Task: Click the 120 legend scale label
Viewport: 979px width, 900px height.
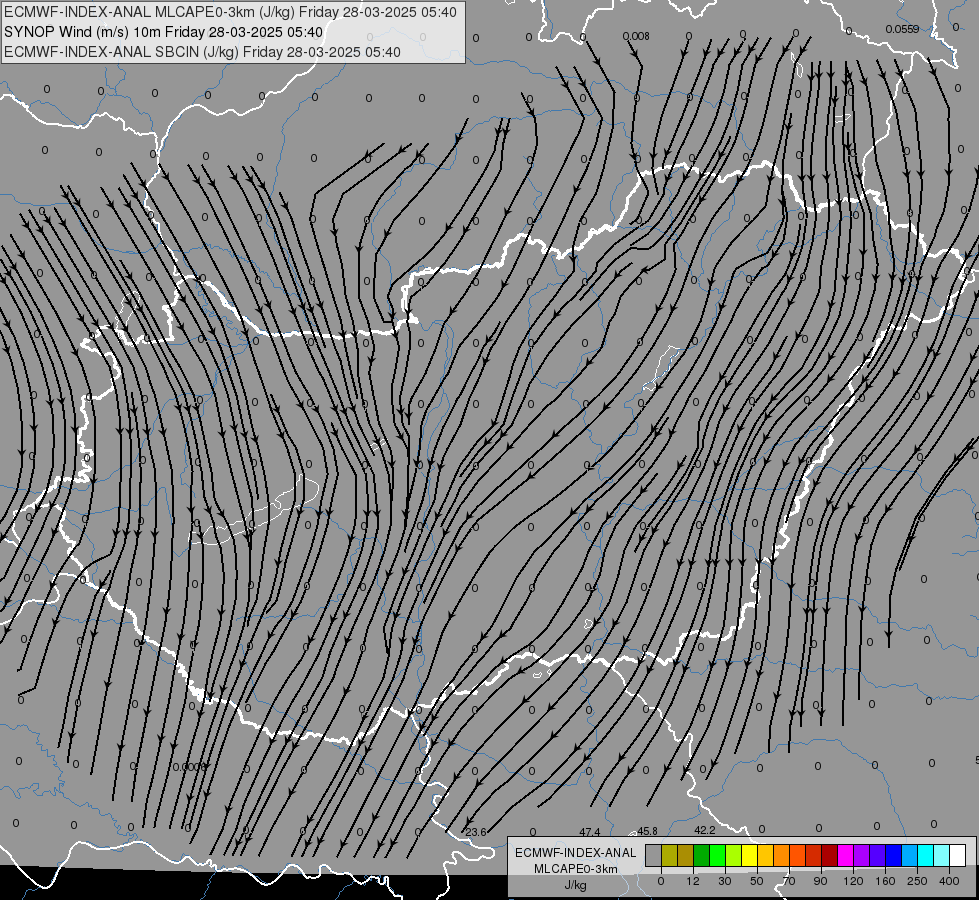Action: point(853,881)
